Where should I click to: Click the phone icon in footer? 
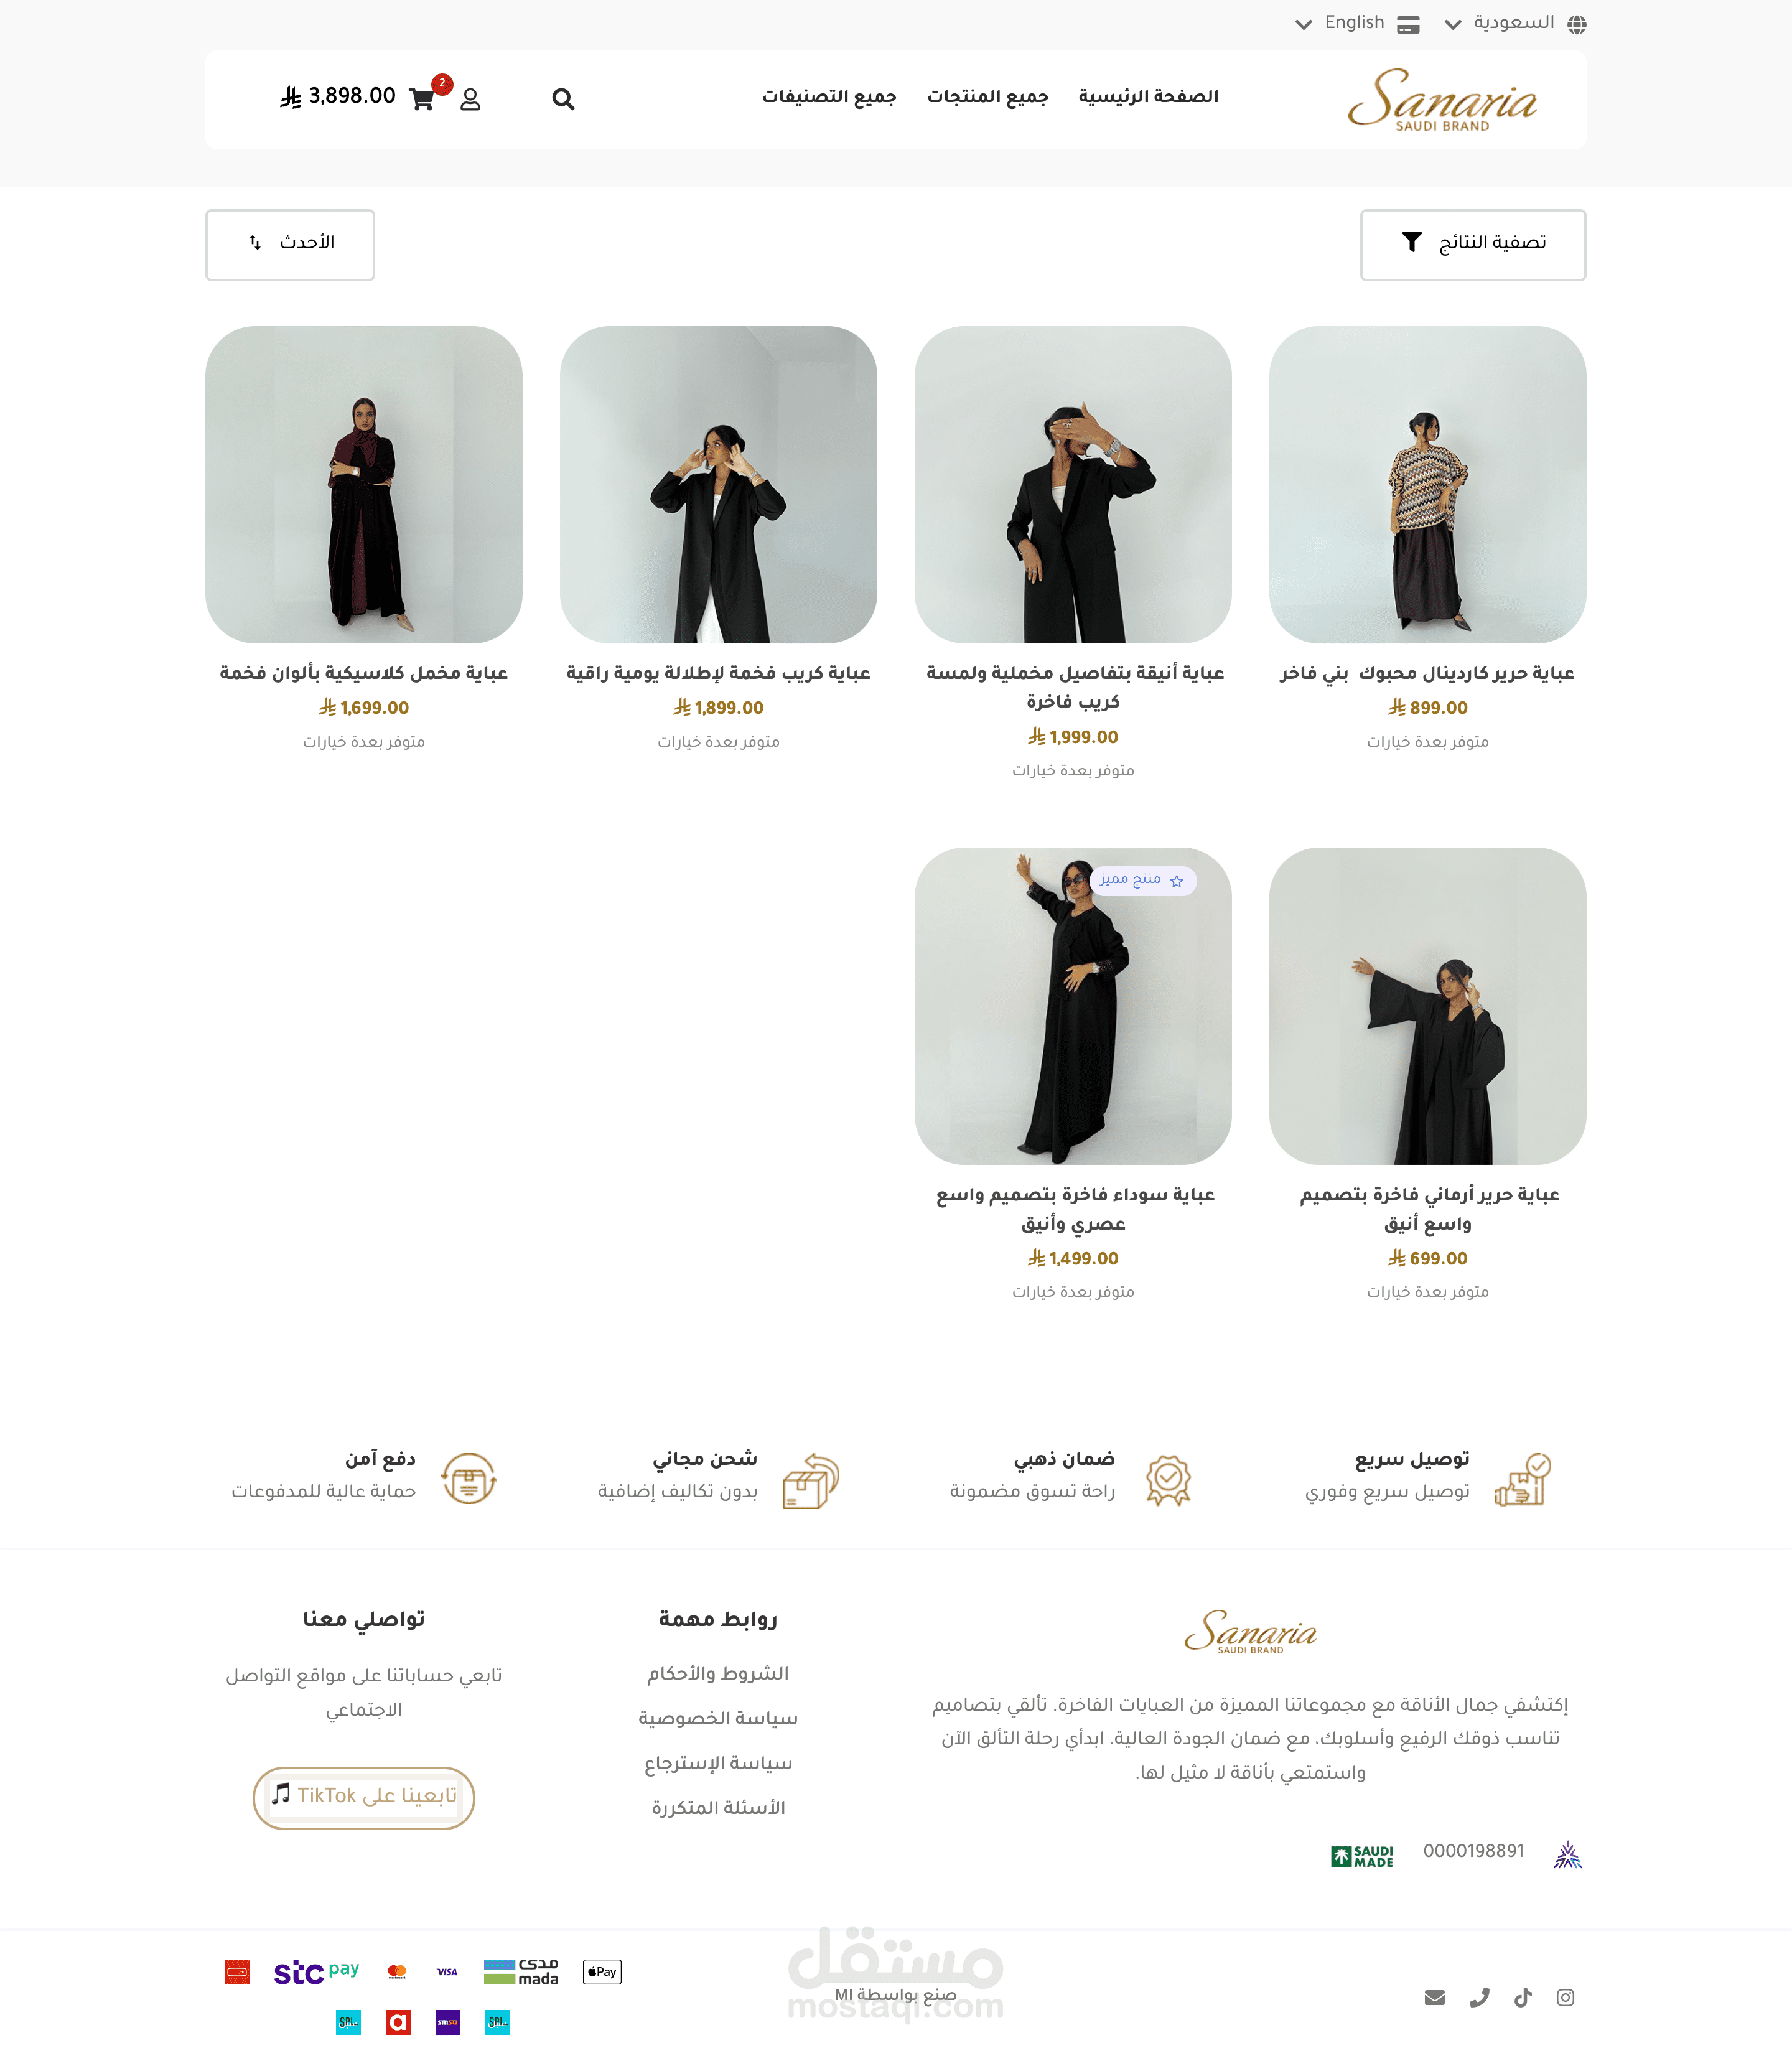pyautogui.click(x=1479, y=1997)
